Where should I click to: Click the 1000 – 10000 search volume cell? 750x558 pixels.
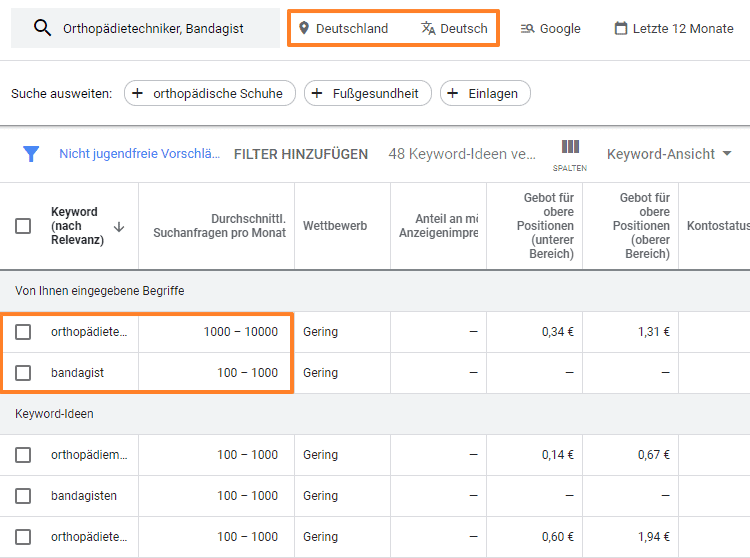click(241, 332)
